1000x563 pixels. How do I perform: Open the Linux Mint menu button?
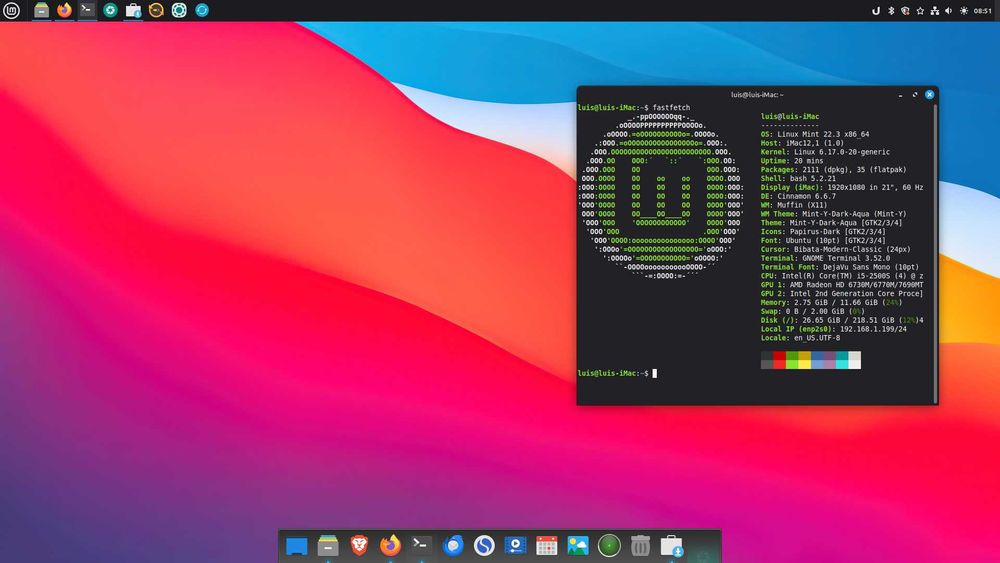[x=11, y=10]
